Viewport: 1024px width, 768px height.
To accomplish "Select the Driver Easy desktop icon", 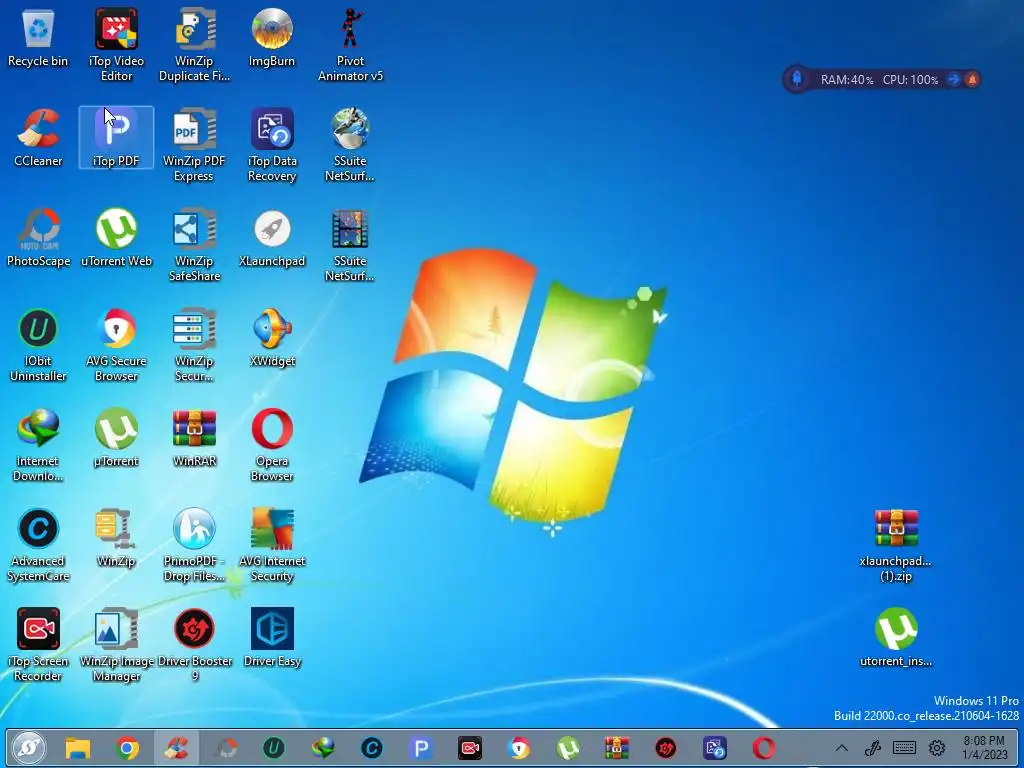I will pyautogui.click(x=272, y=637).
